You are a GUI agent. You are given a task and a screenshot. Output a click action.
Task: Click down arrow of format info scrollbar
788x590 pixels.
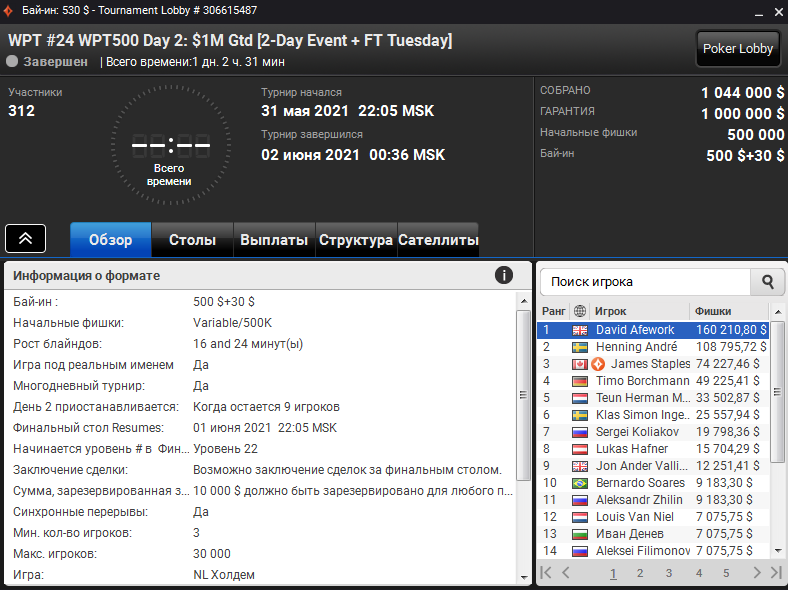(524, 577)
